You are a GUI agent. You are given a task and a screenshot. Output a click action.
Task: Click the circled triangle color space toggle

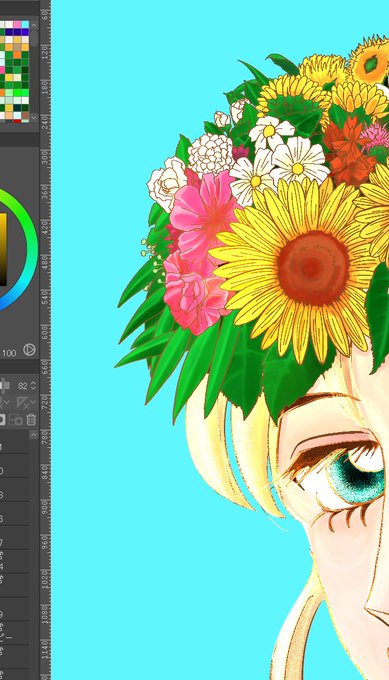click(29, 350)
